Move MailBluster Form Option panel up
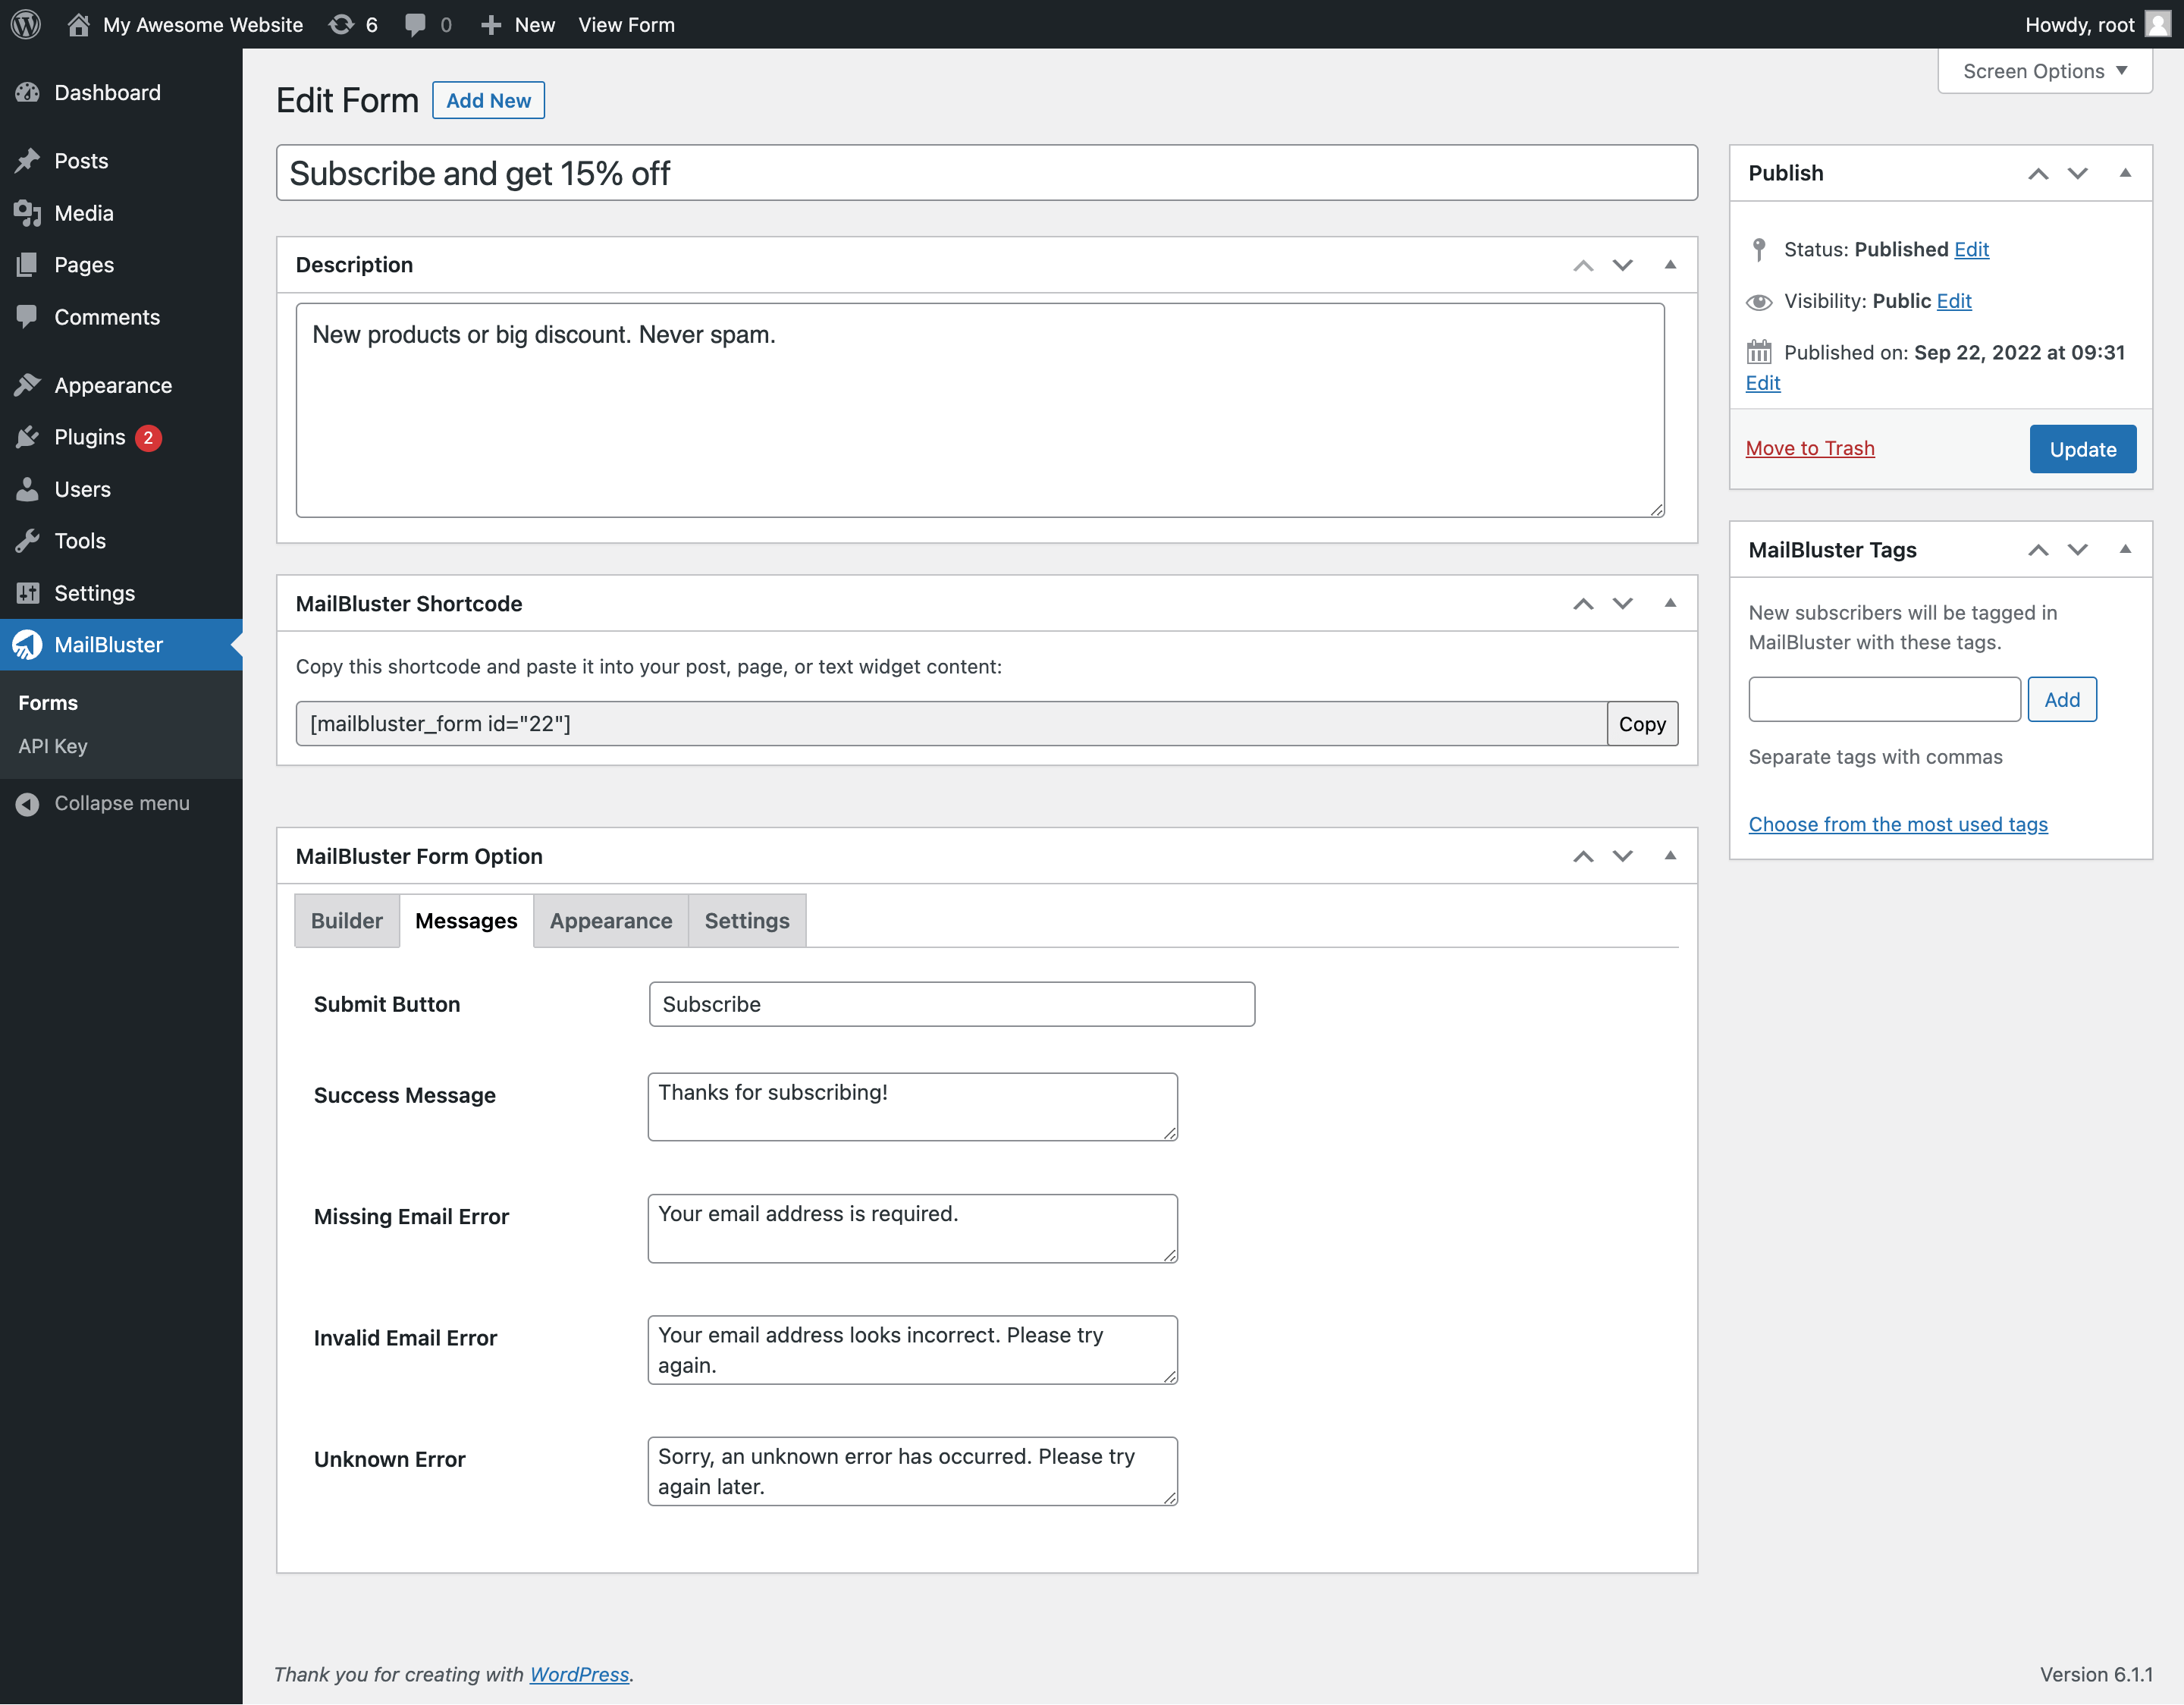This screenshot has width=2184, height=1705. [x=1583, y=856]
